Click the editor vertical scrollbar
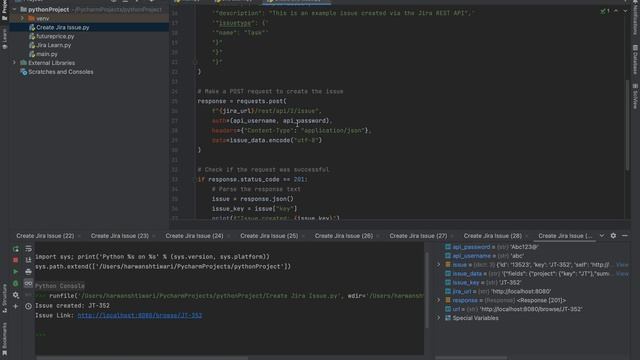This screenshot has height=360, width=640. point(627,124)
